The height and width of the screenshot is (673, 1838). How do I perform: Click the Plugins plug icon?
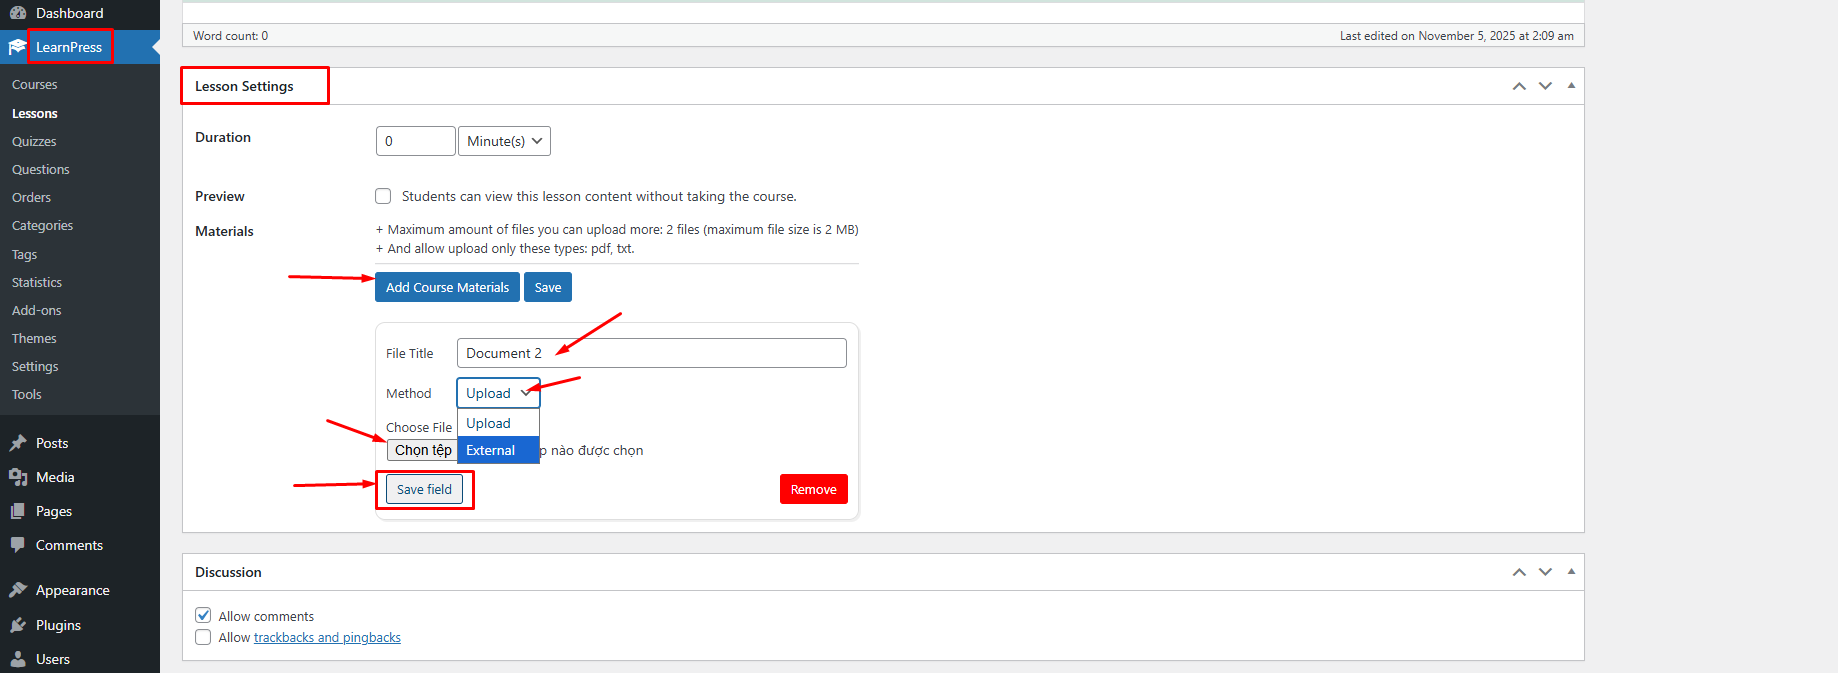coord(18,625)
